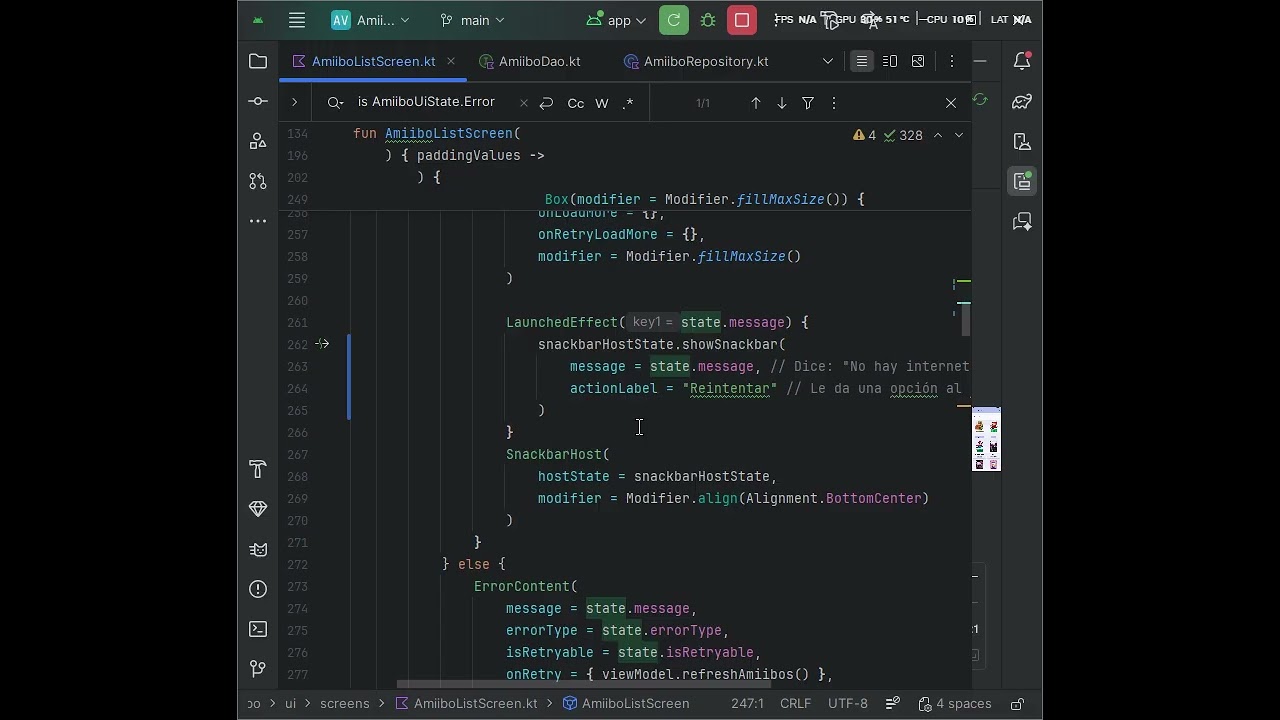The image size is (1280, 720).
Task: Jump to next search occurrence
Action: [x=782, y=102]
